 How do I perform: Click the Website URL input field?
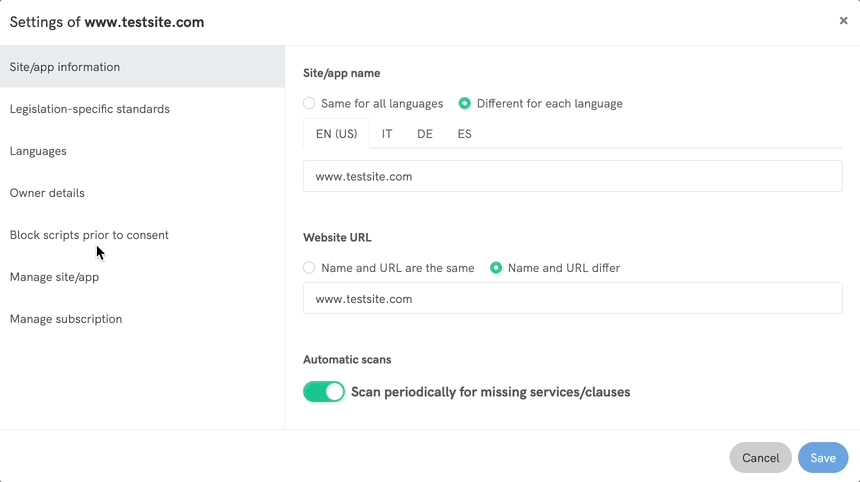point(572,299)
